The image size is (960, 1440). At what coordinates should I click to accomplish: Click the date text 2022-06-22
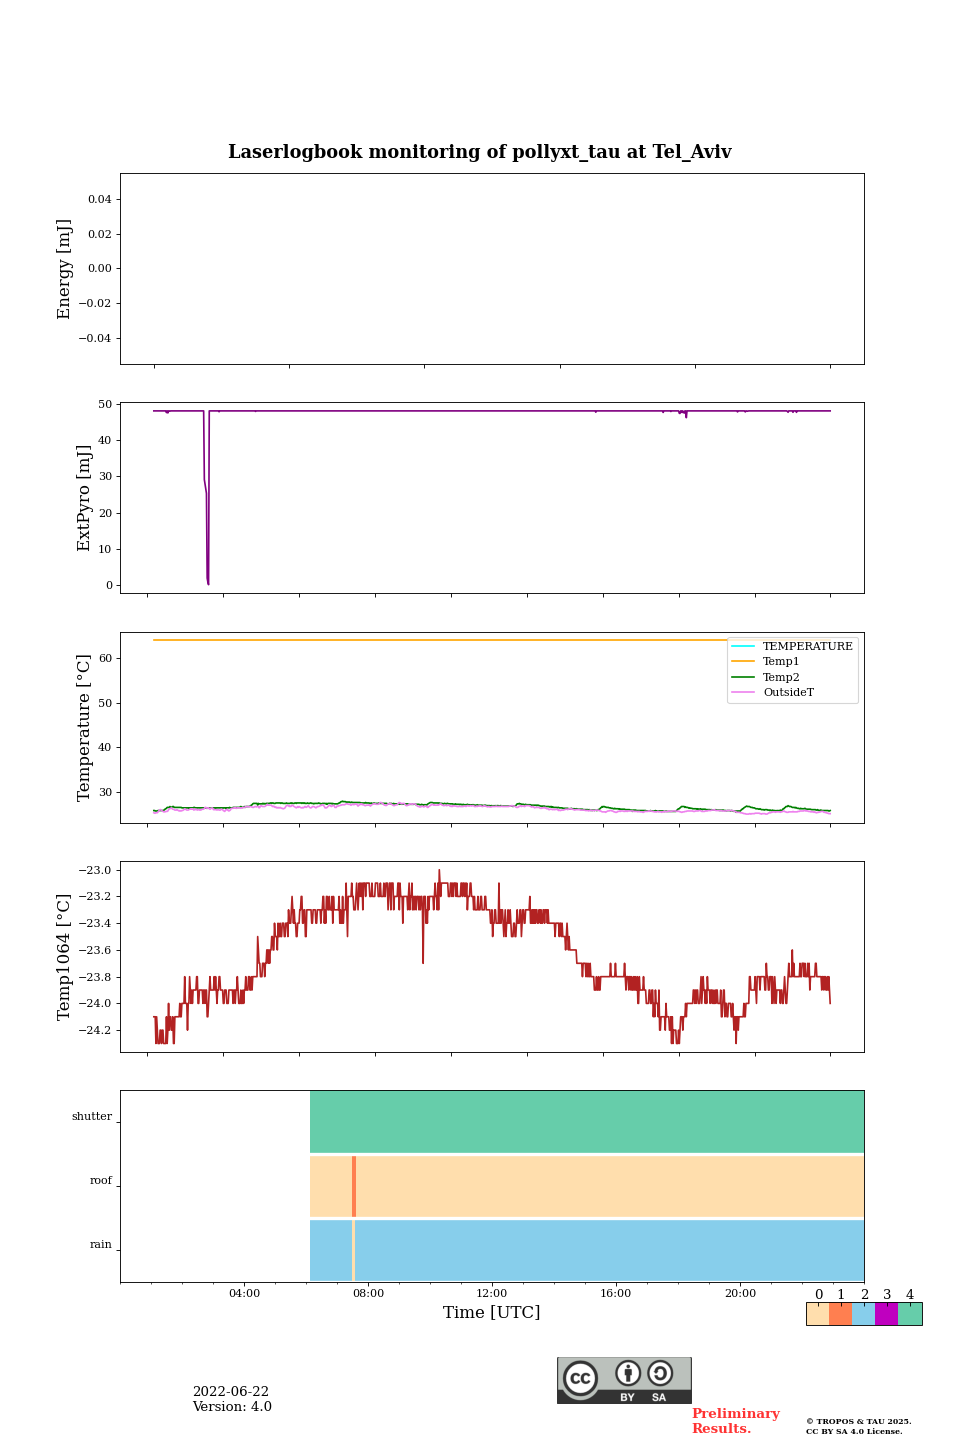coord(231,1392)
